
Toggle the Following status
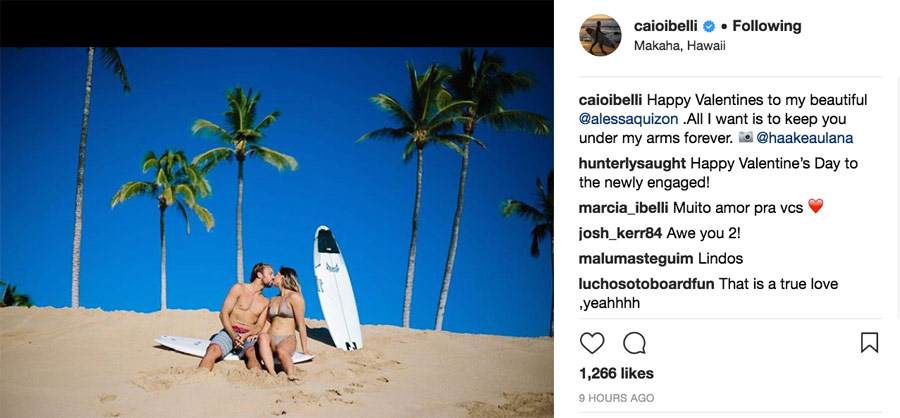pyautogui.click(x=767, y=26)
